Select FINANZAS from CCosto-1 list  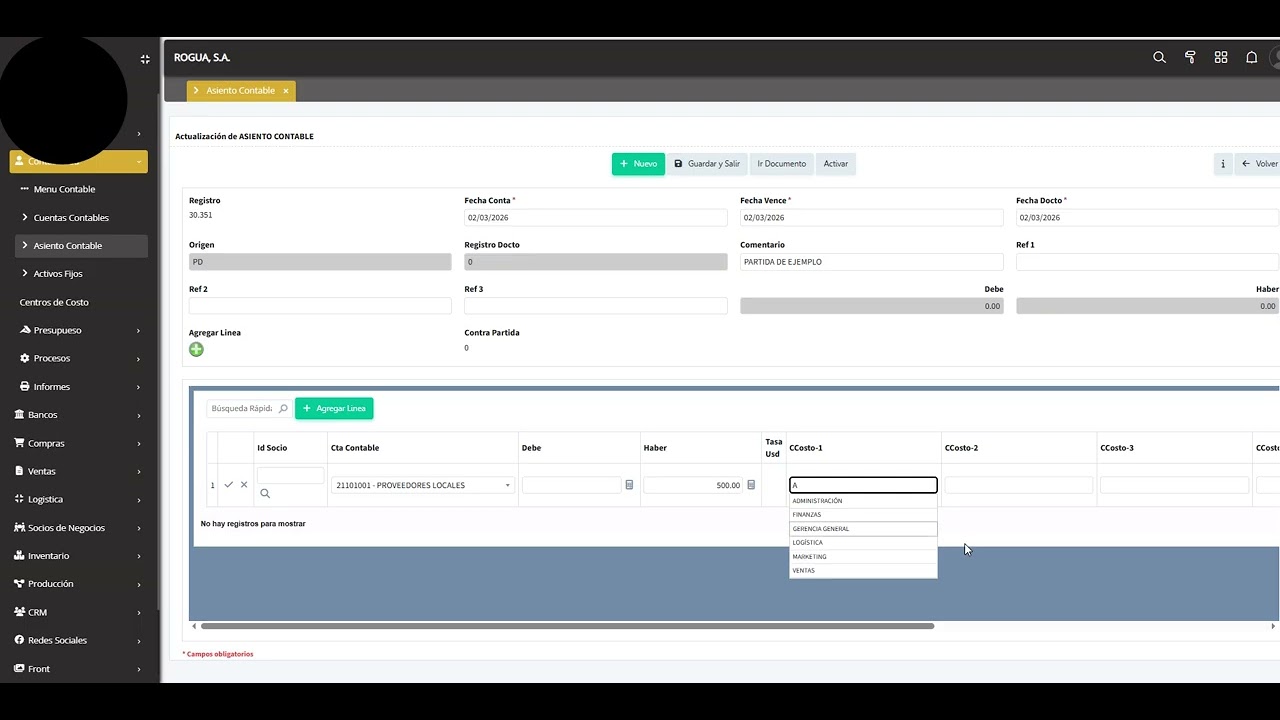[863, 515]
